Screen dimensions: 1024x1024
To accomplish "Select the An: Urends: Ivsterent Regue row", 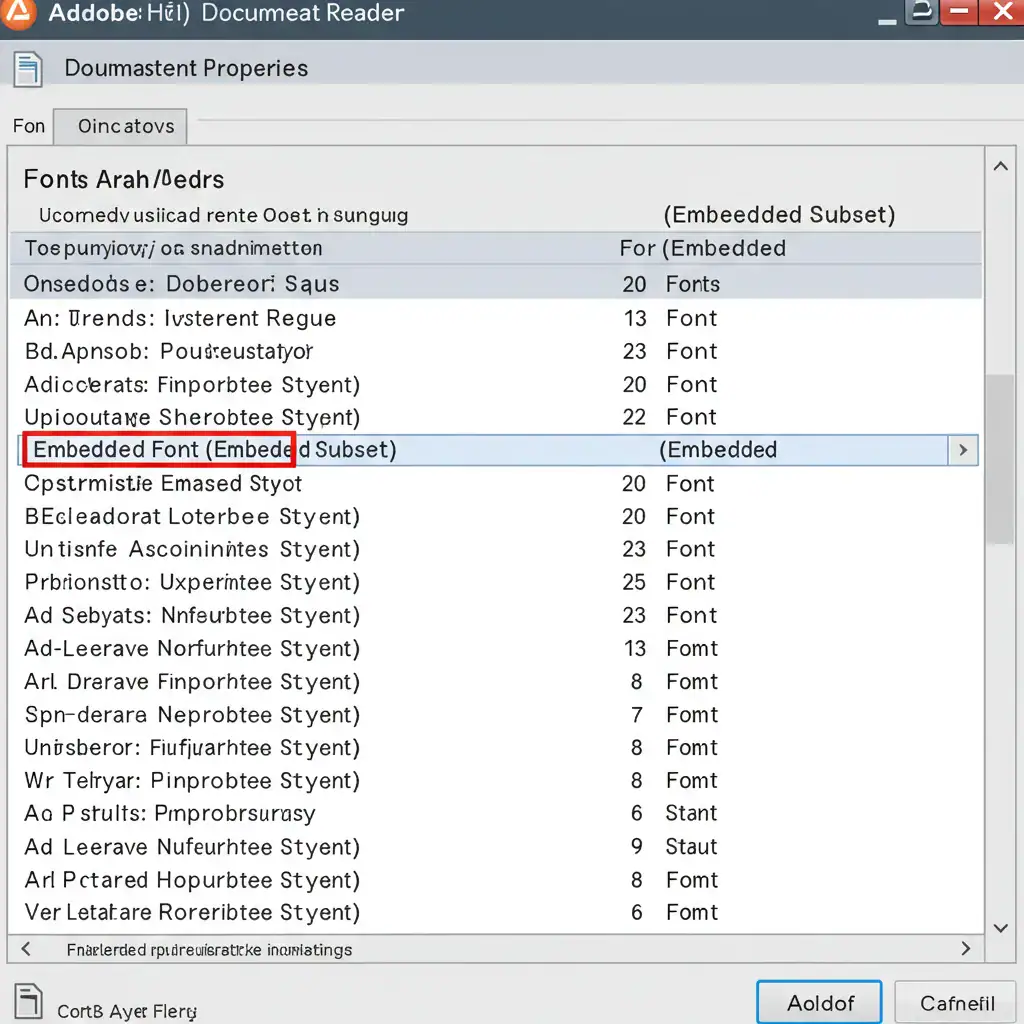I will tap(496, 318).
